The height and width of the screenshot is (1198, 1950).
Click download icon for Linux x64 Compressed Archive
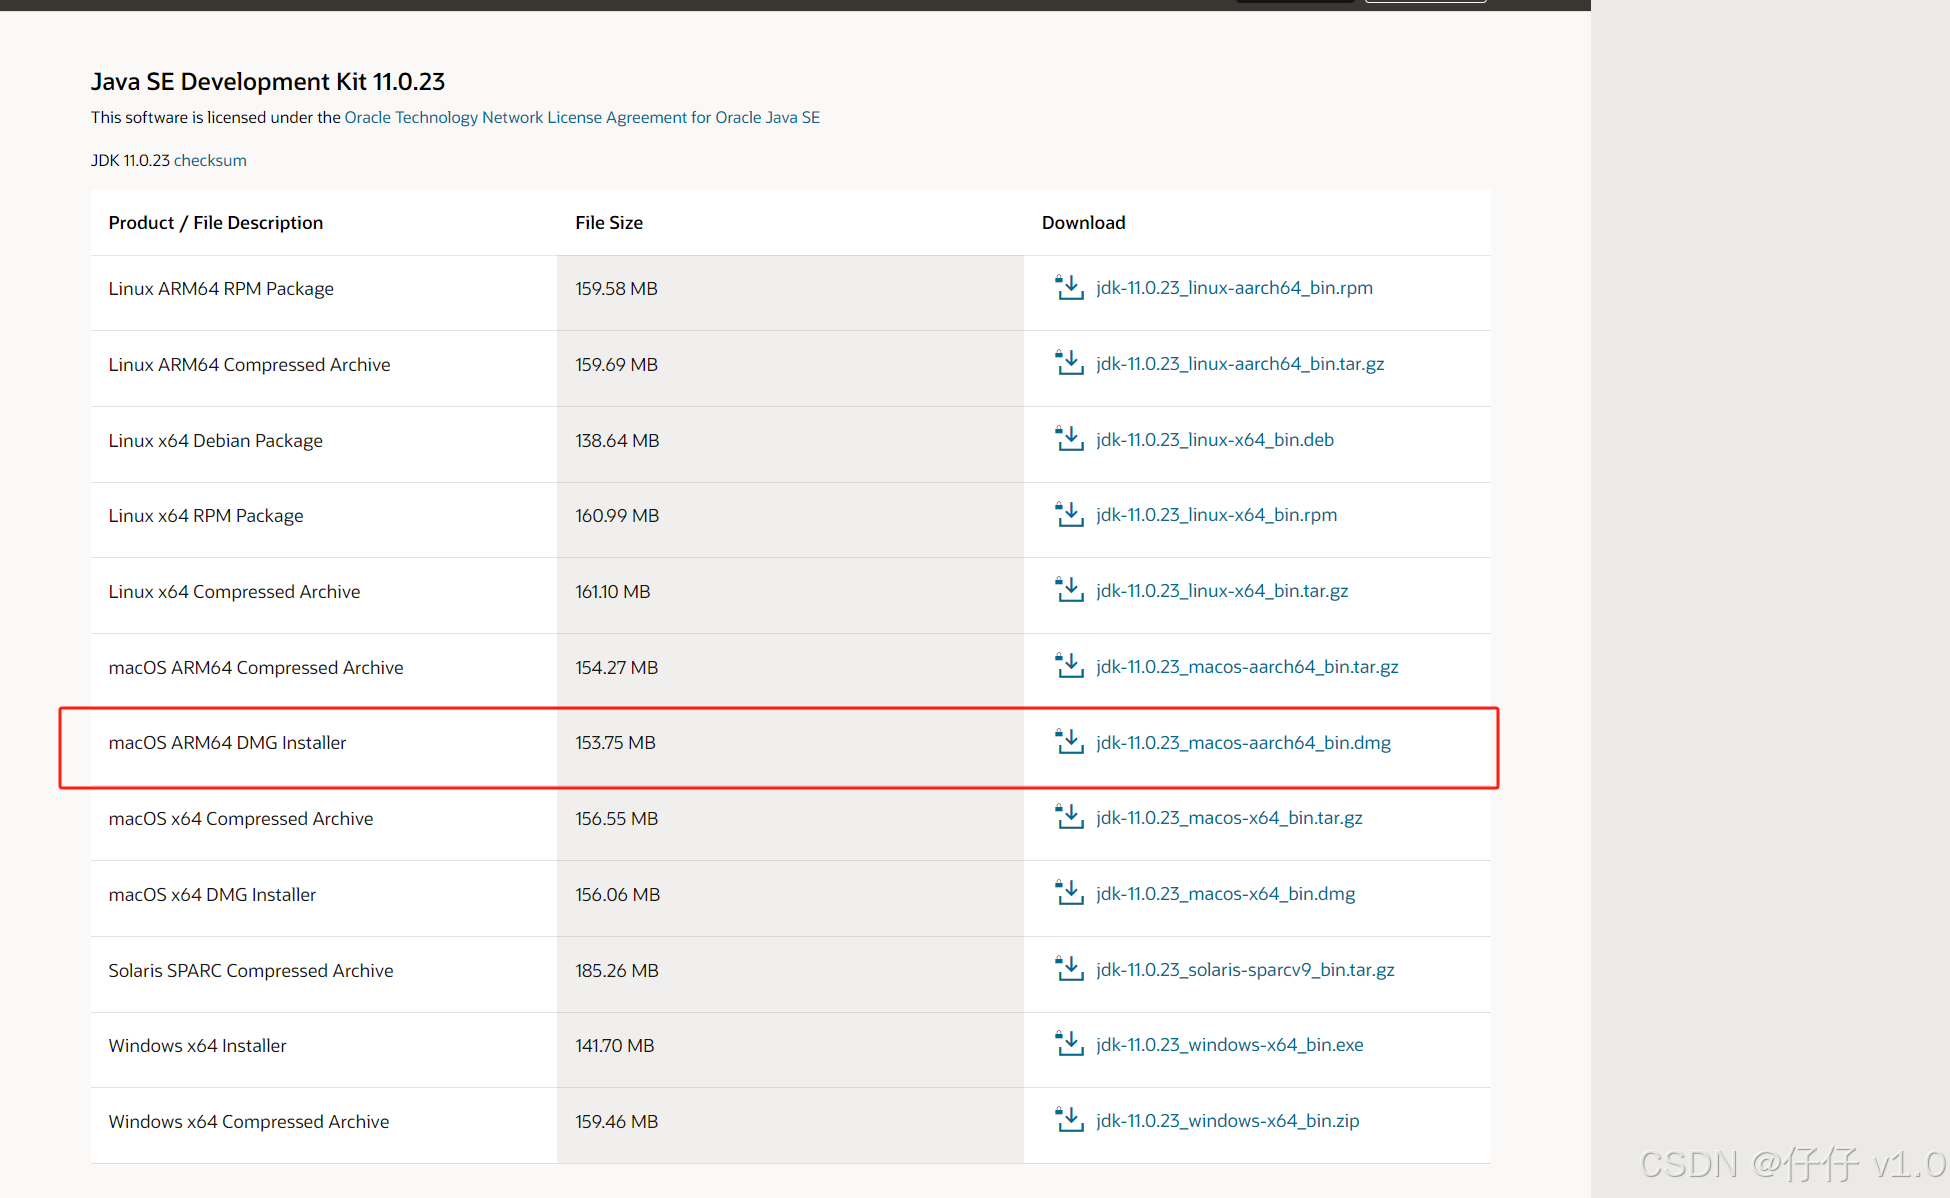1069,590
